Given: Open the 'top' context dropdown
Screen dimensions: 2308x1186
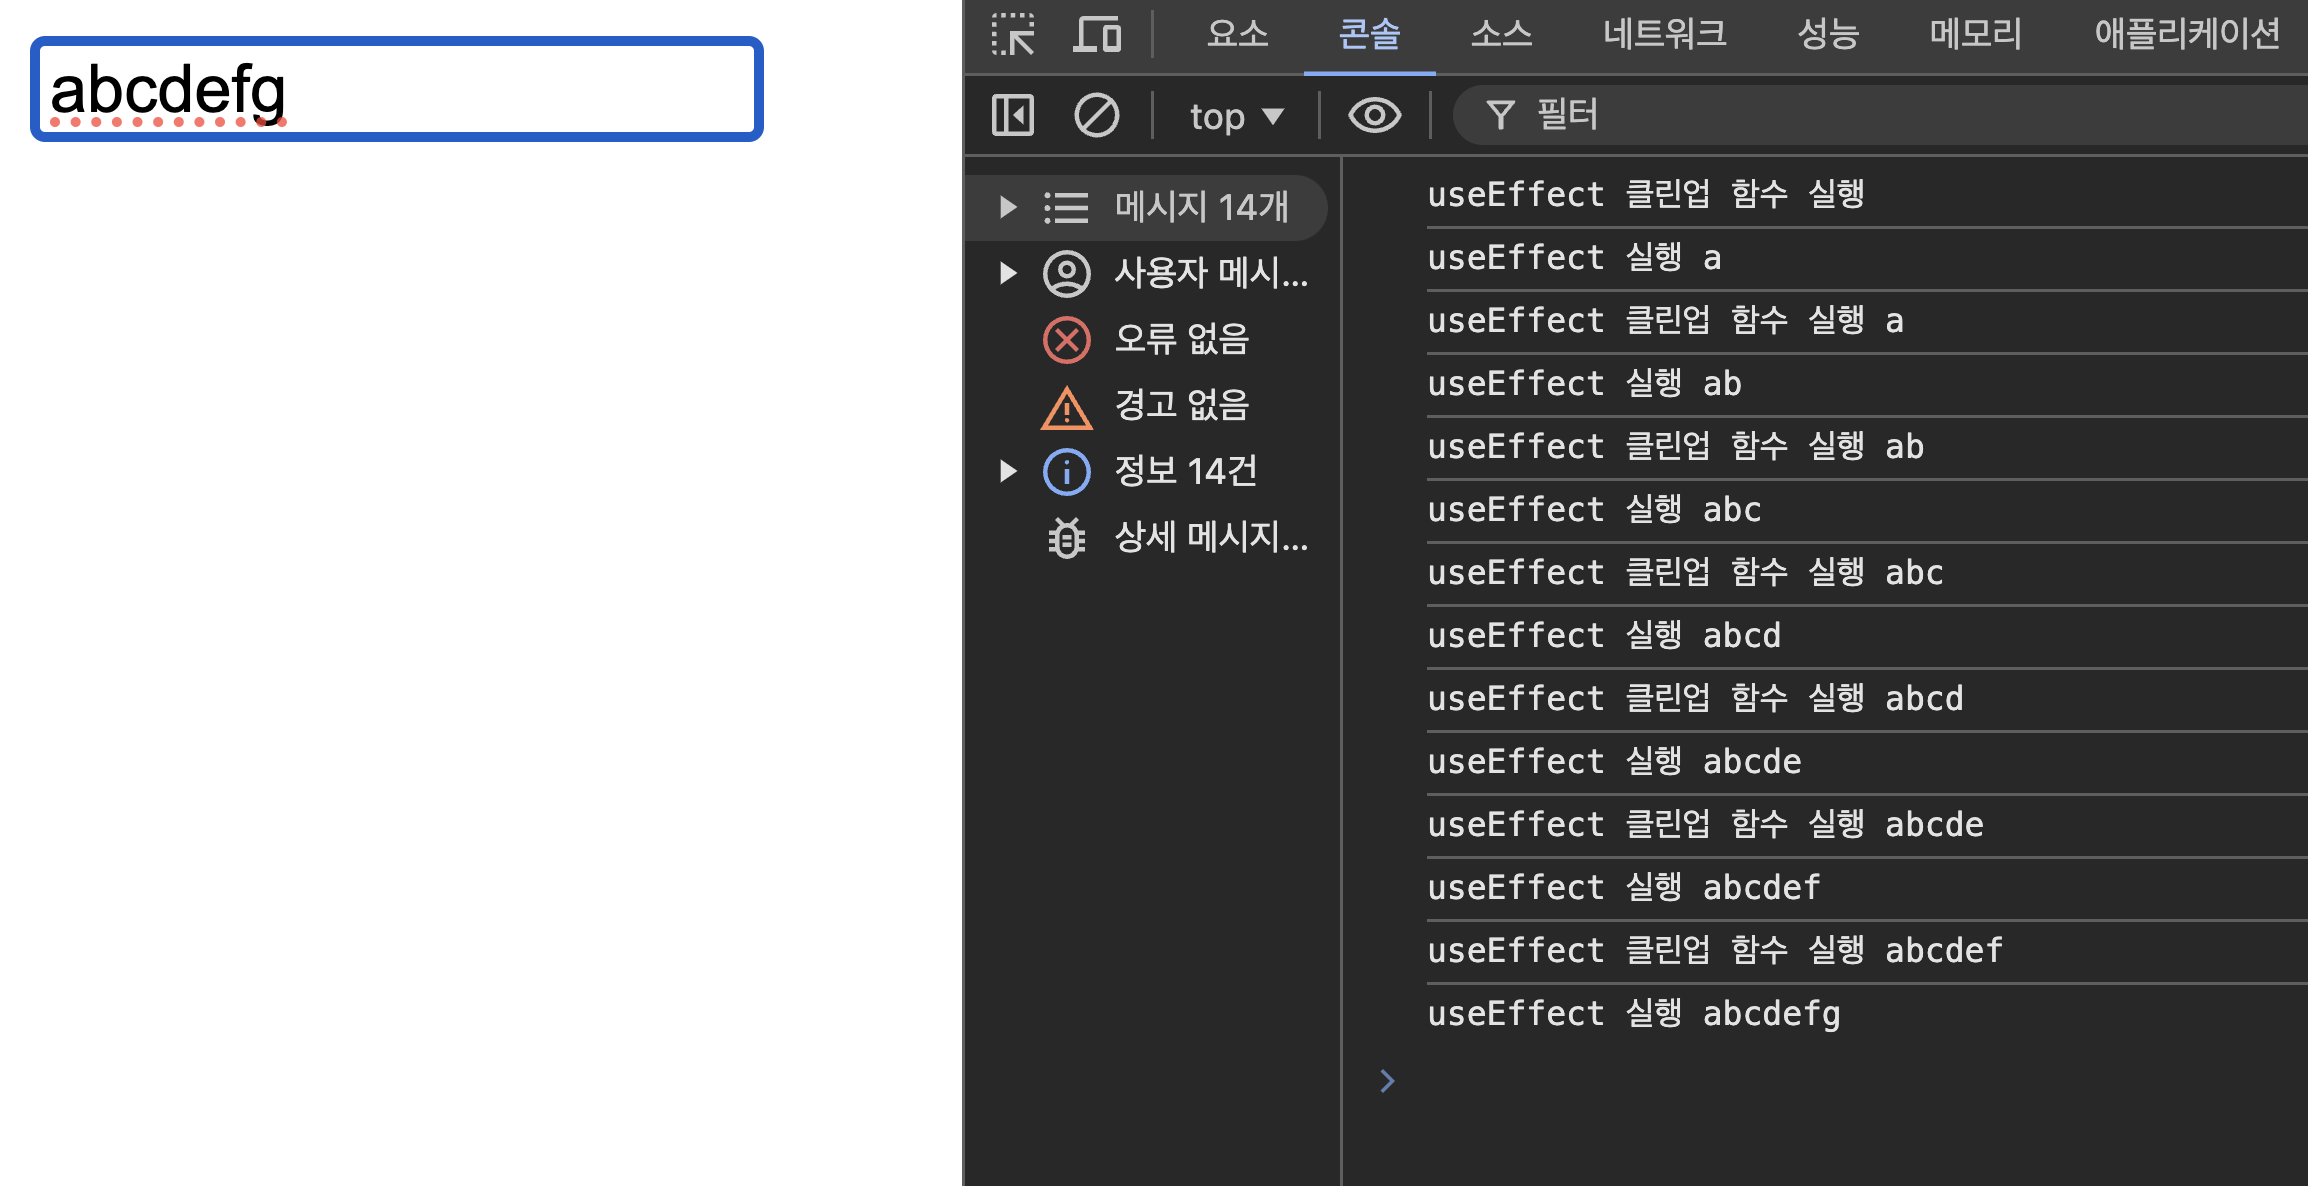Looking at the screenshot, I should (1236, 116).
